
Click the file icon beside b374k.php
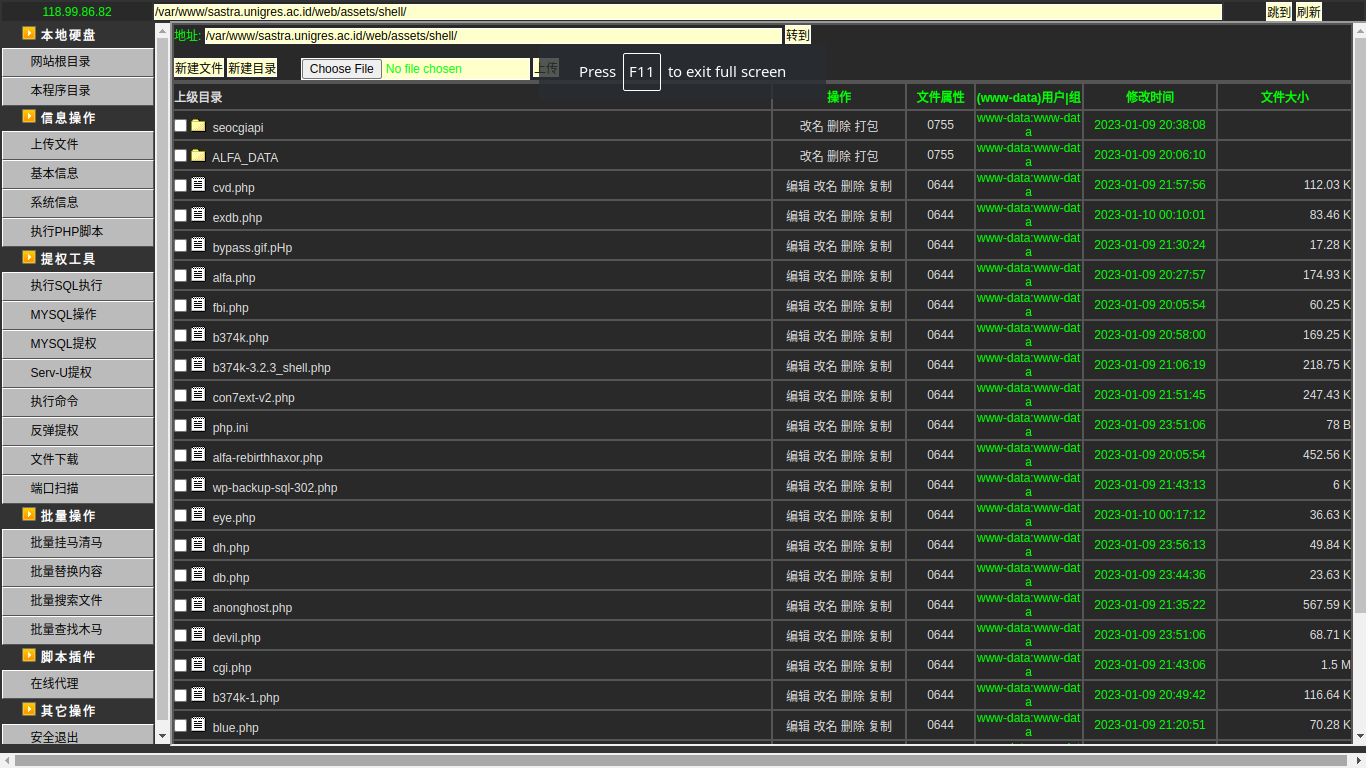pos(198,335)
